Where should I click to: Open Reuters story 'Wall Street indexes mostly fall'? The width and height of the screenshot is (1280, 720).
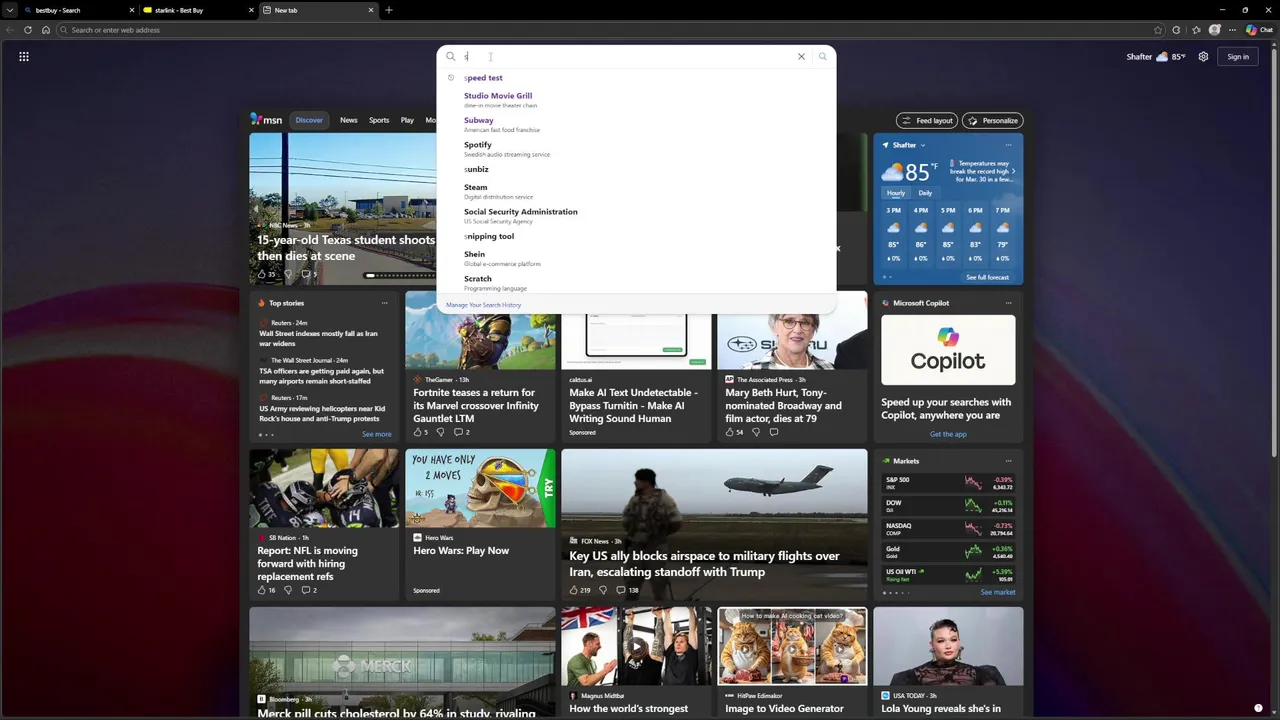(318, 339)
